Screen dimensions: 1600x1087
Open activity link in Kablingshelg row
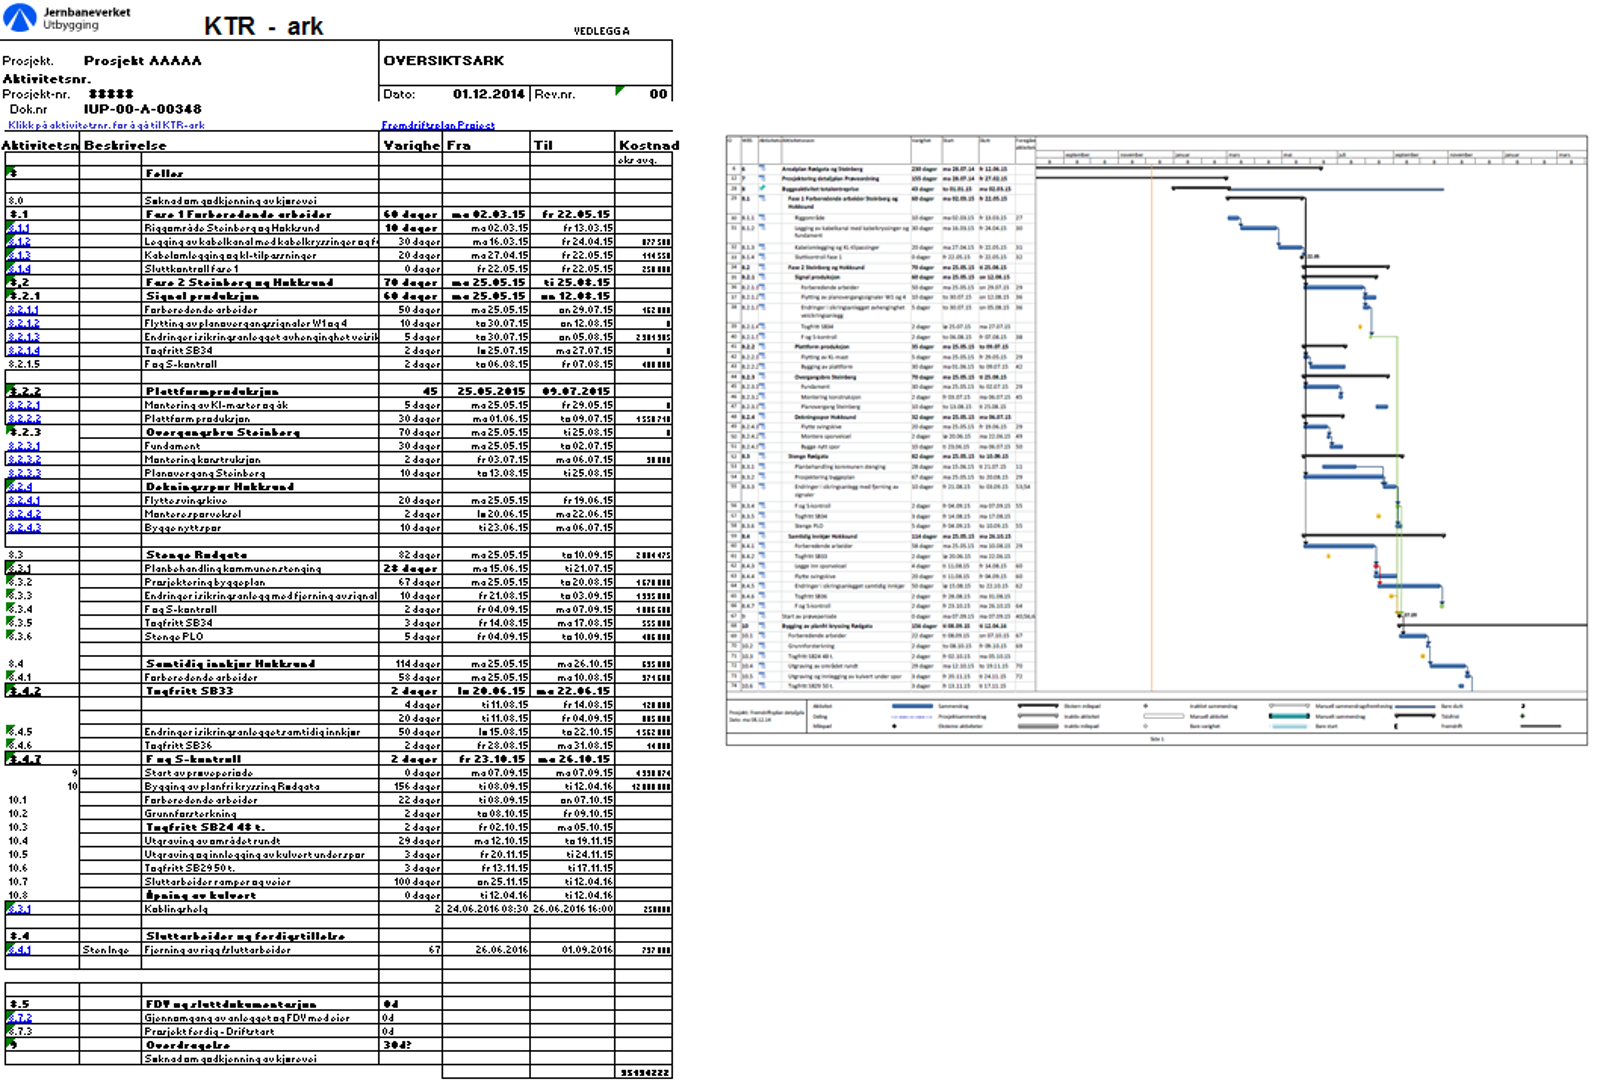point(20,909)
